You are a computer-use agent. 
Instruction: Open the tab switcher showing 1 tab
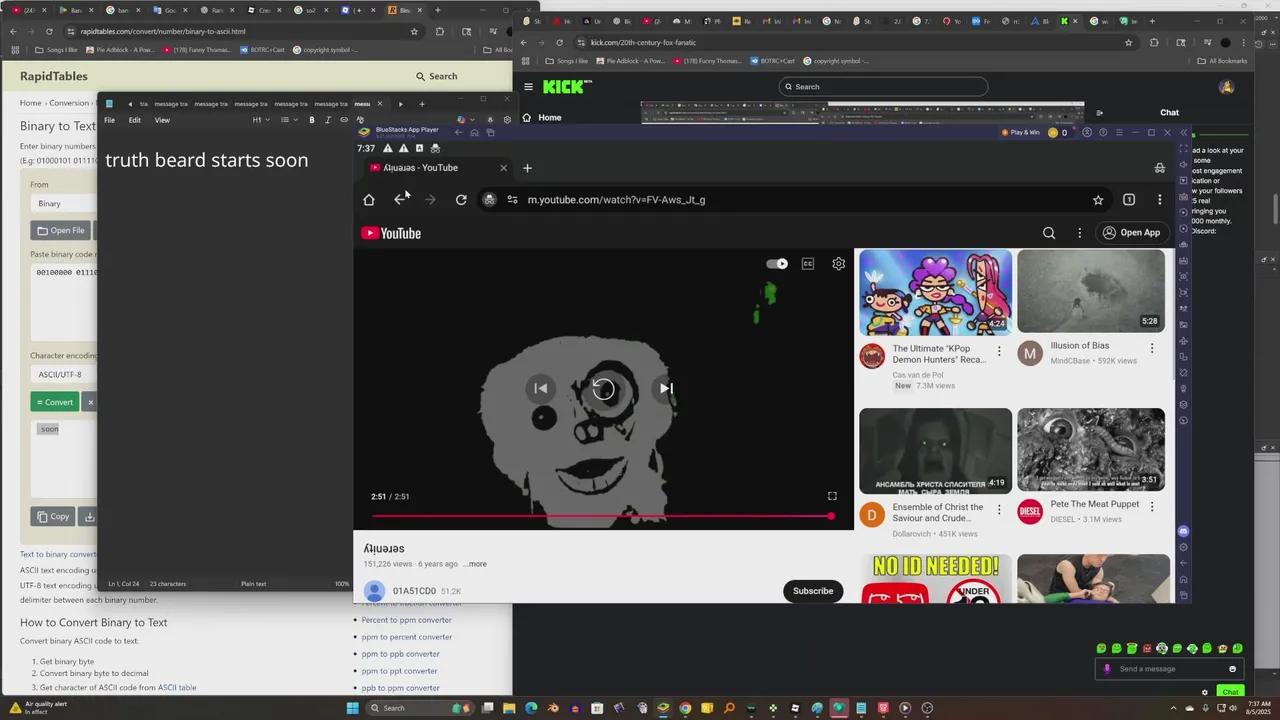(x=1129, y=200)
